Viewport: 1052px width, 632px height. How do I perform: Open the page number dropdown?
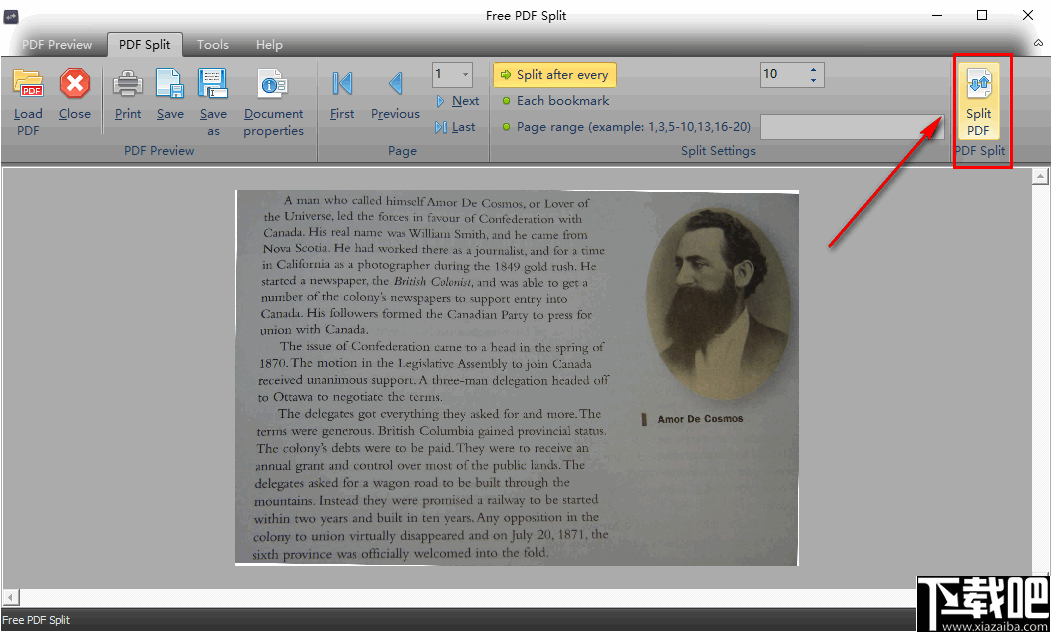[x=464, y=74]
